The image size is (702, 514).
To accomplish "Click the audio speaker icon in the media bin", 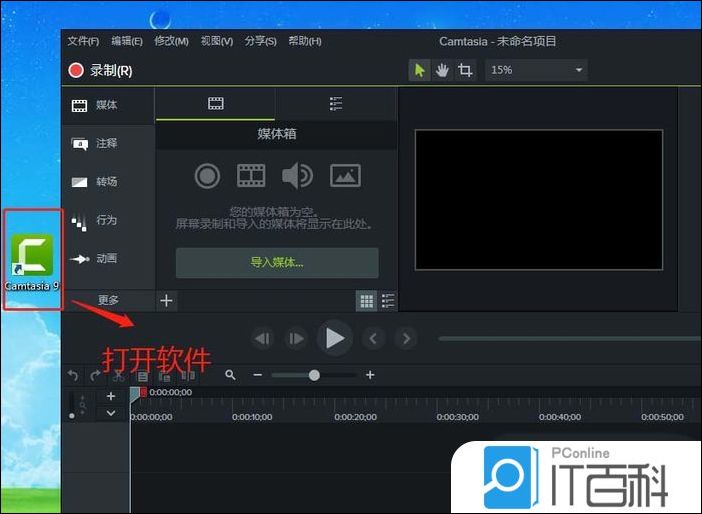I will pos(297,176).
